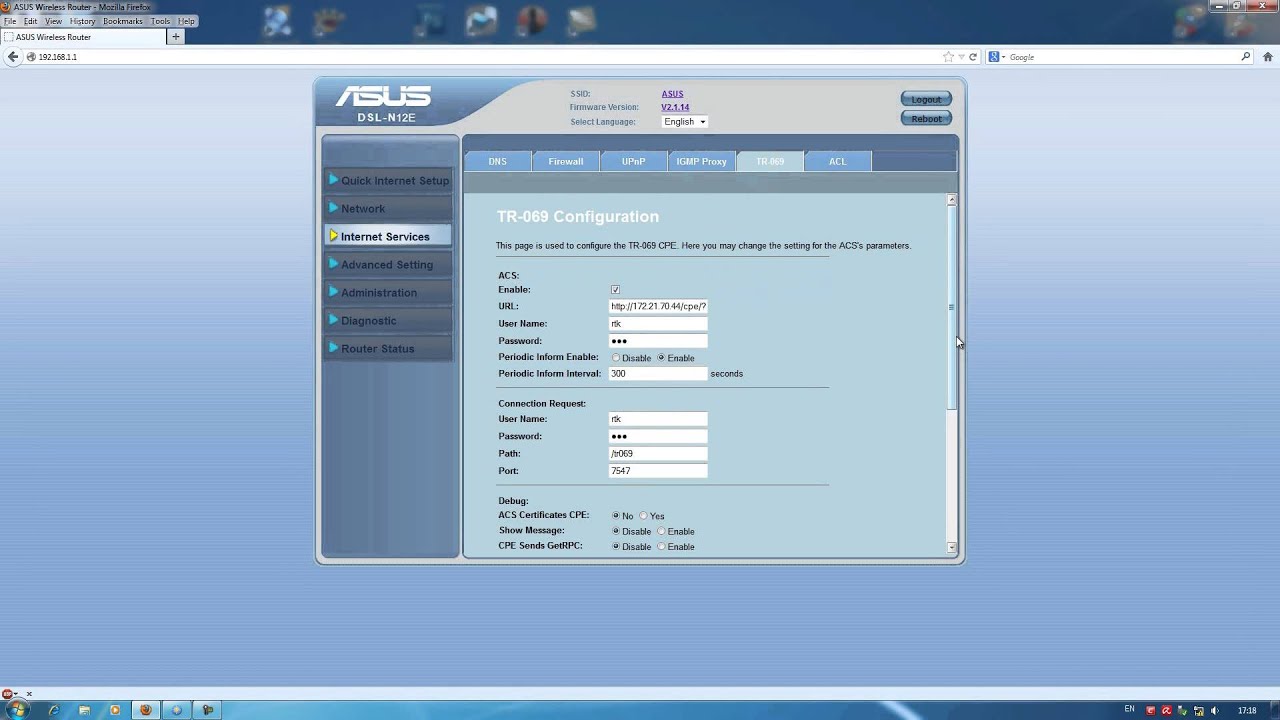Click arrow icon beside Router Status
Viewport: 1280px width, 720px height.
coord(334,348)
